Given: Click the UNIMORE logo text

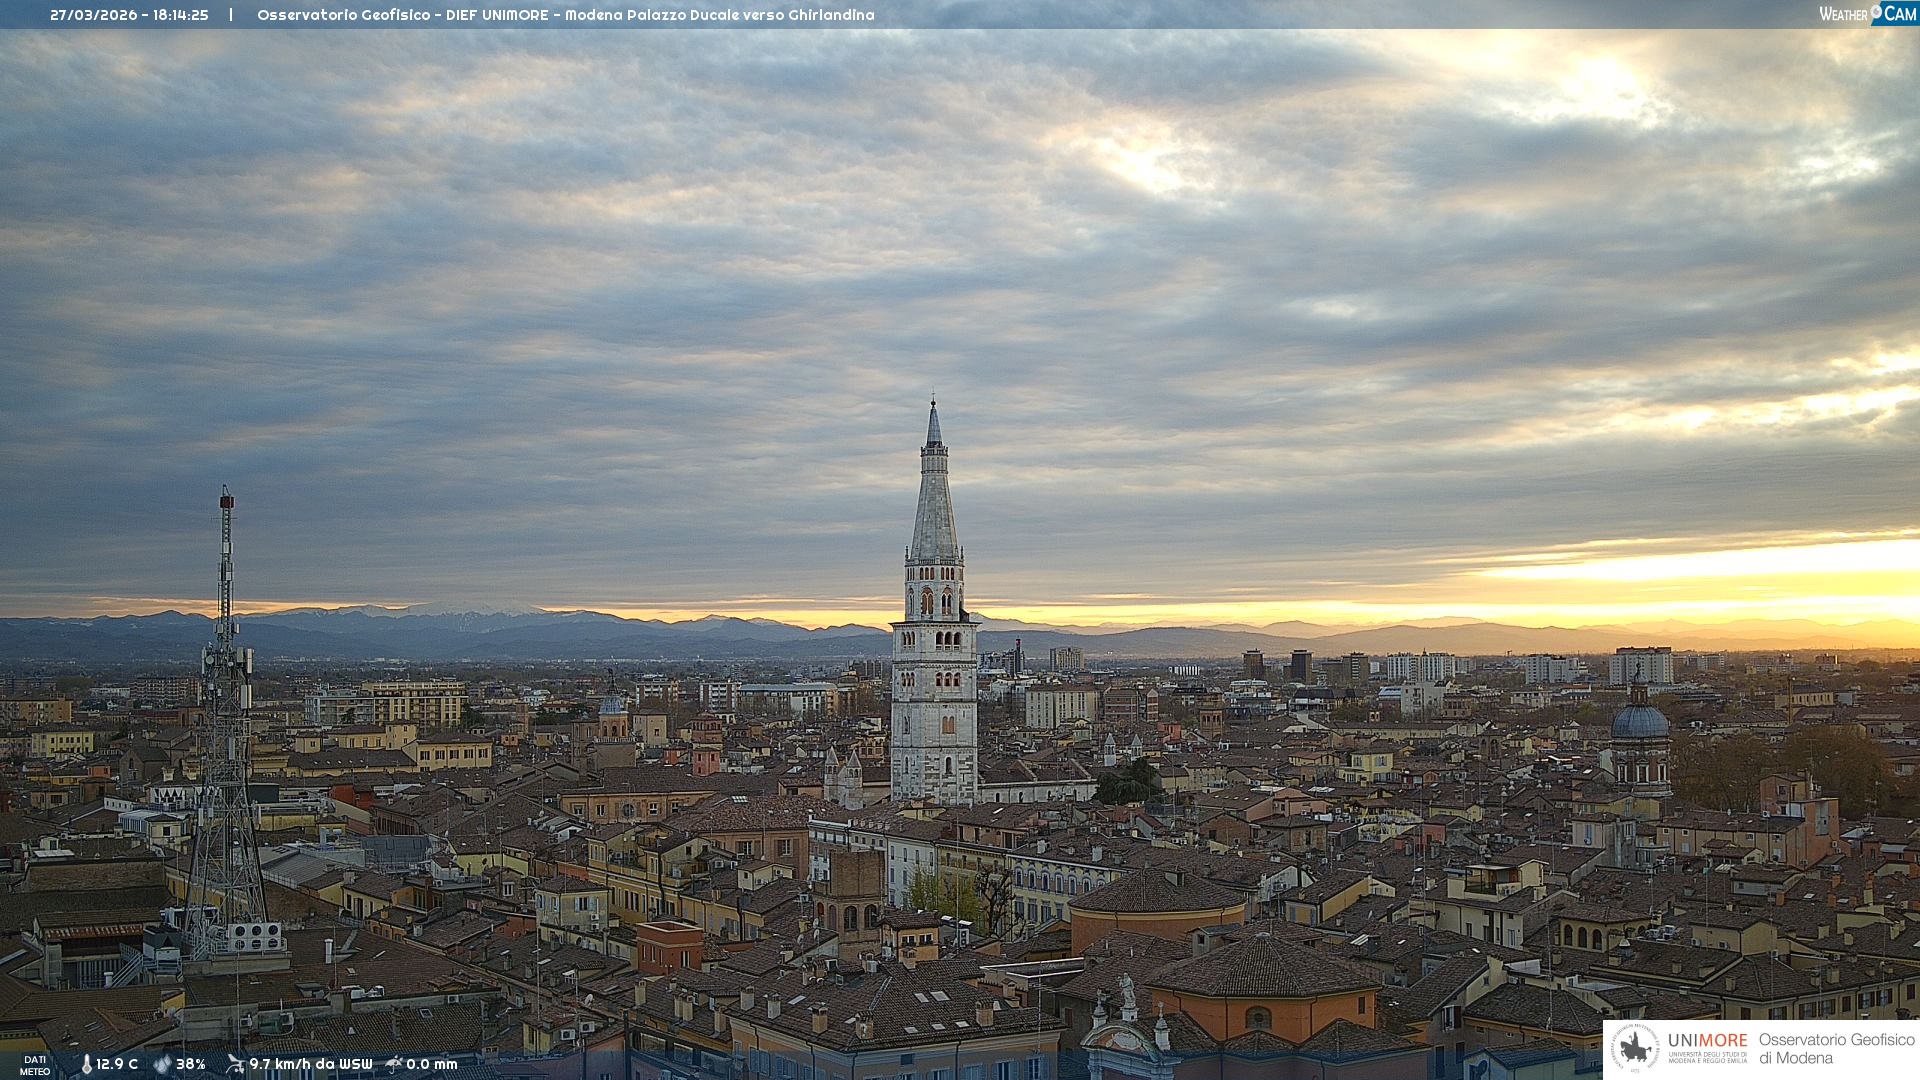Looking at the screenshot, I should [1707, 1041].
